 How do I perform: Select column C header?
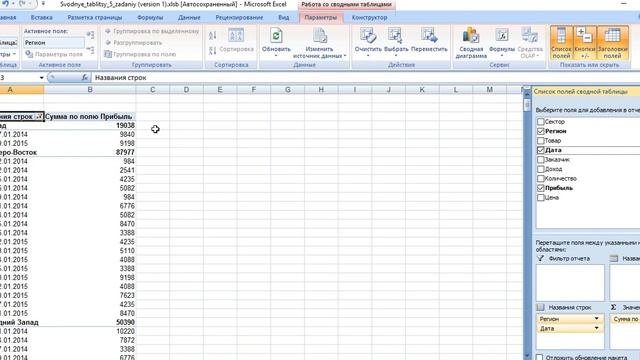point(153,90)
